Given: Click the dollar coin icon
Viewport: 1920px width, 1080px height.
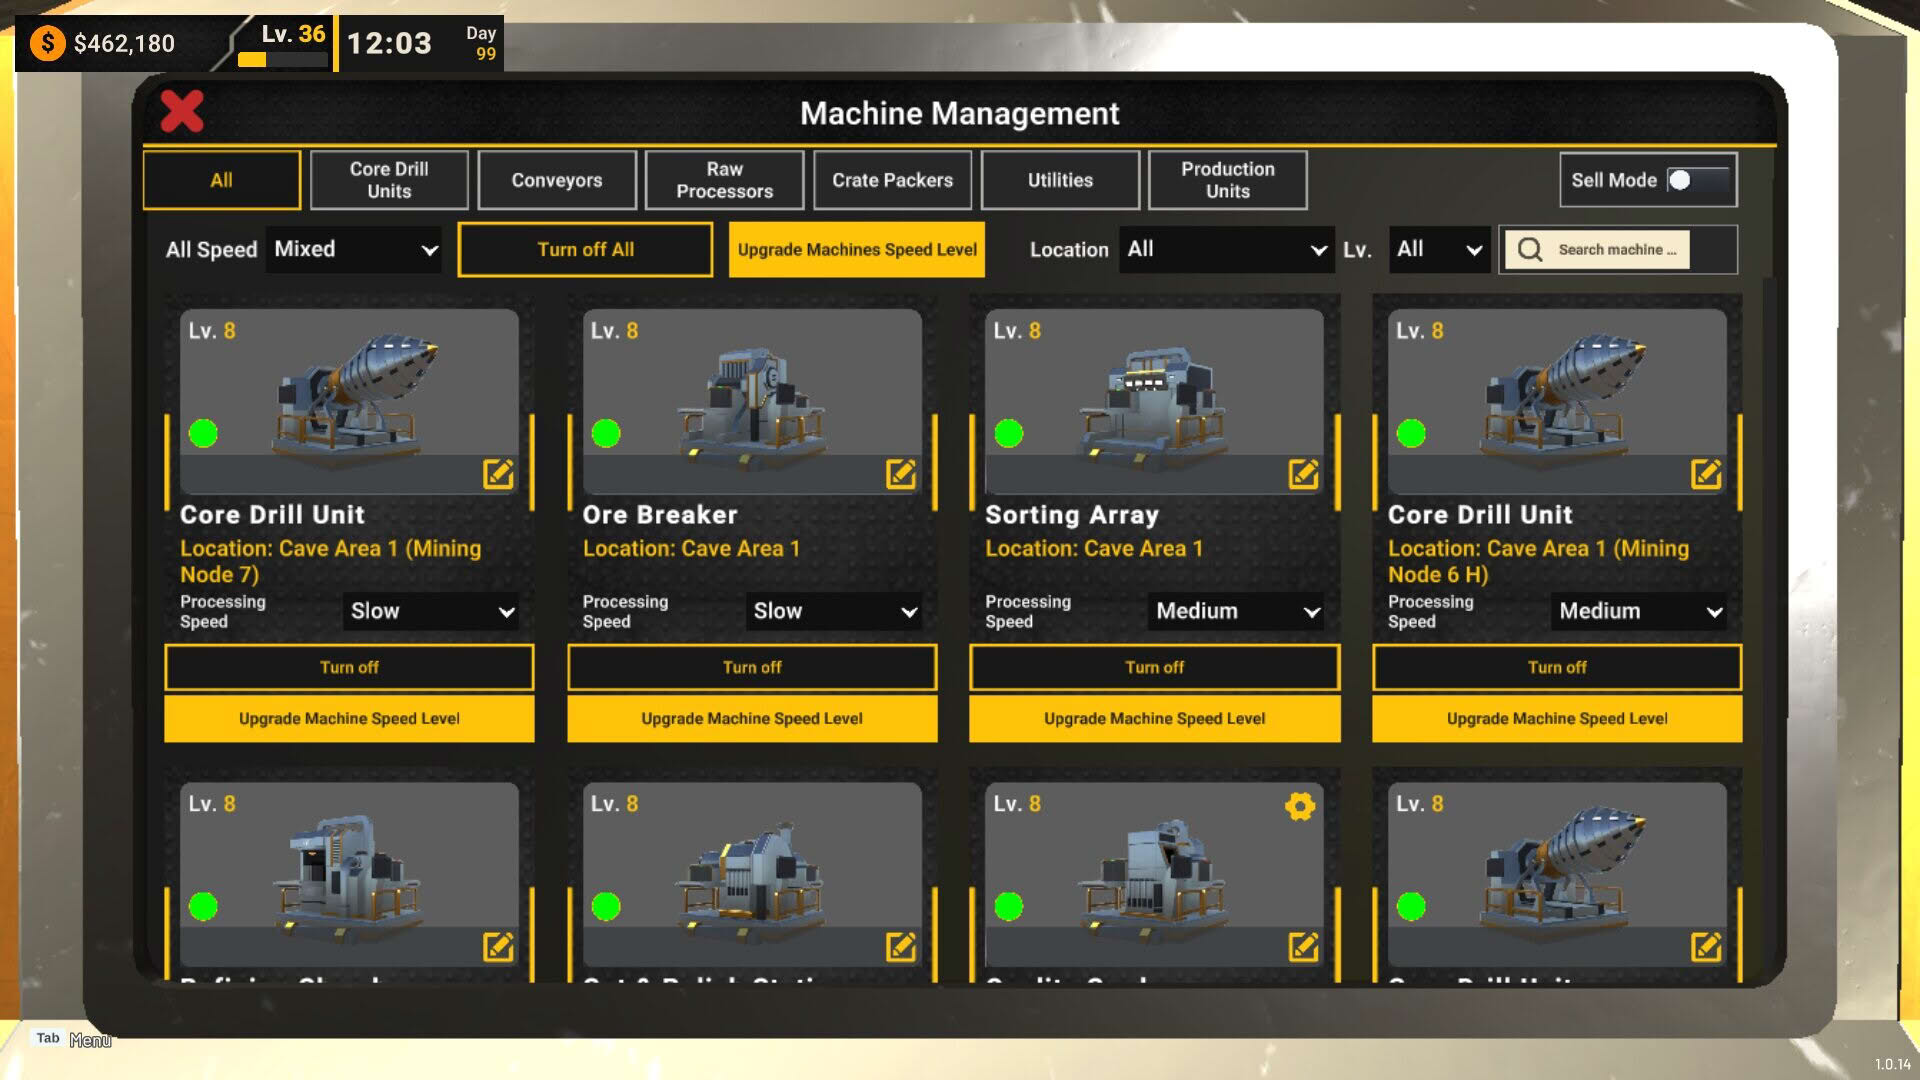Looking at the screenshot, I should (x=47, y=43).
